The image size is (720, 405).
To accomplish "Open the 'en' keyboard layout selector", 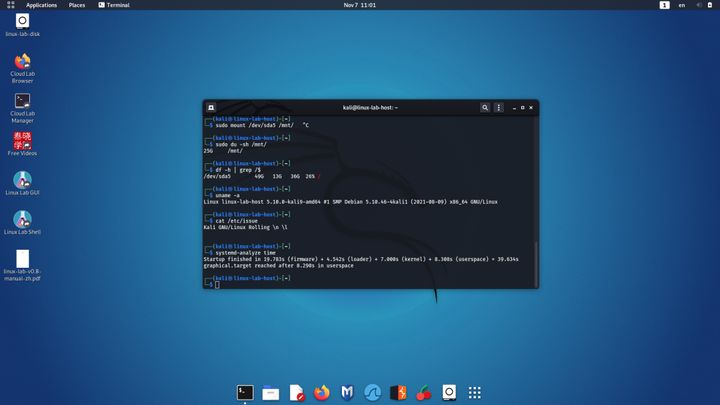I will click(x=682, y=5).
